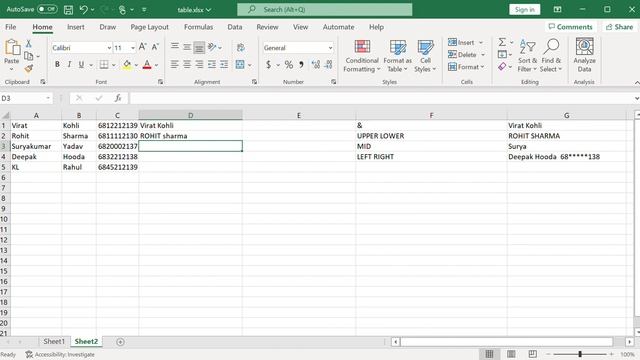Add a new sheet with plus icon
This screenshot has width=640, height=360.
120,342
